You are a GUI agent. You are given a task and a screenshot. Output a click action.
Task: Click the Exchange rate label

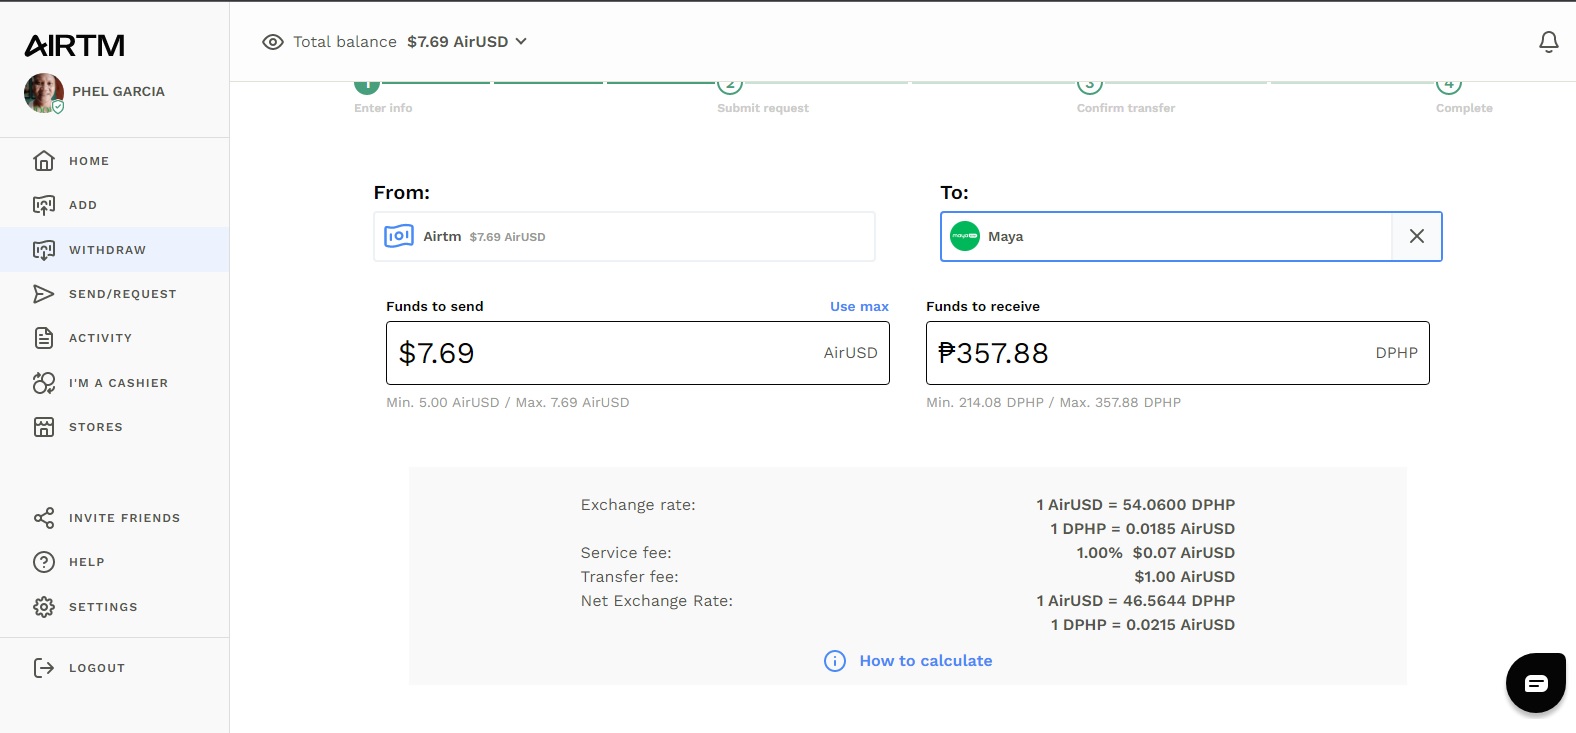(x=638, y=505)
